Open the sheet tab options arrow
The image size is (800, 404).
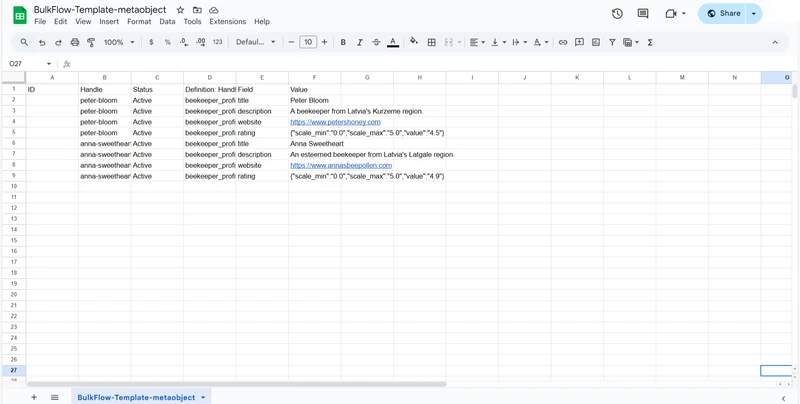pos(203,397)
